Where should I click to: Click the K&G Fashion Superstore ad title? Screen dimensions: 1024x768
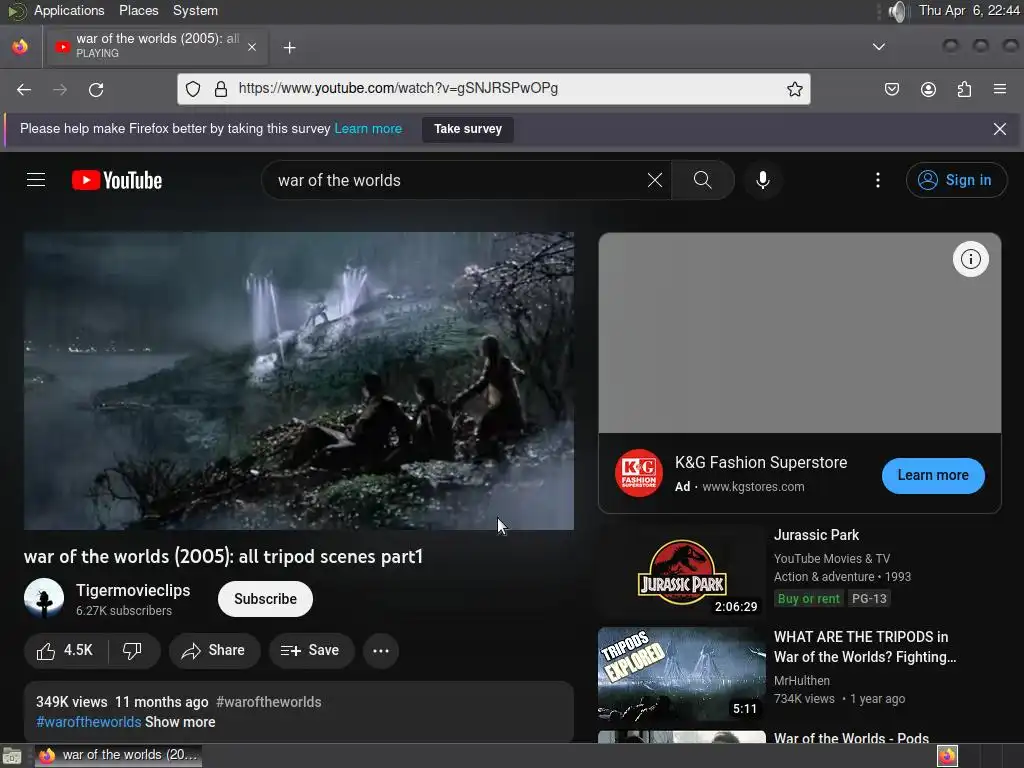761,462
